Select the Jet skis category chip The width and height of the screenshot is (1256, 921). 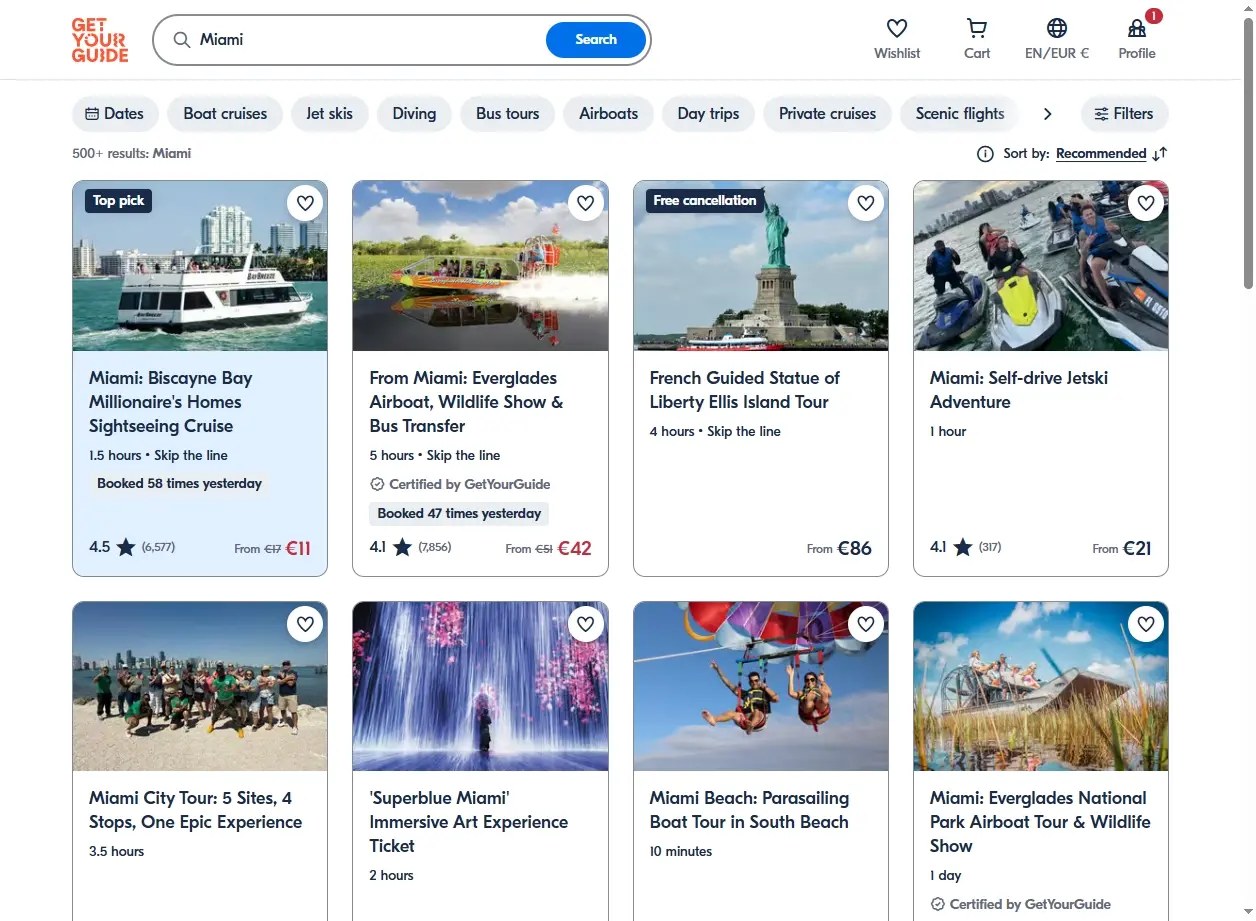click(329, 114)
